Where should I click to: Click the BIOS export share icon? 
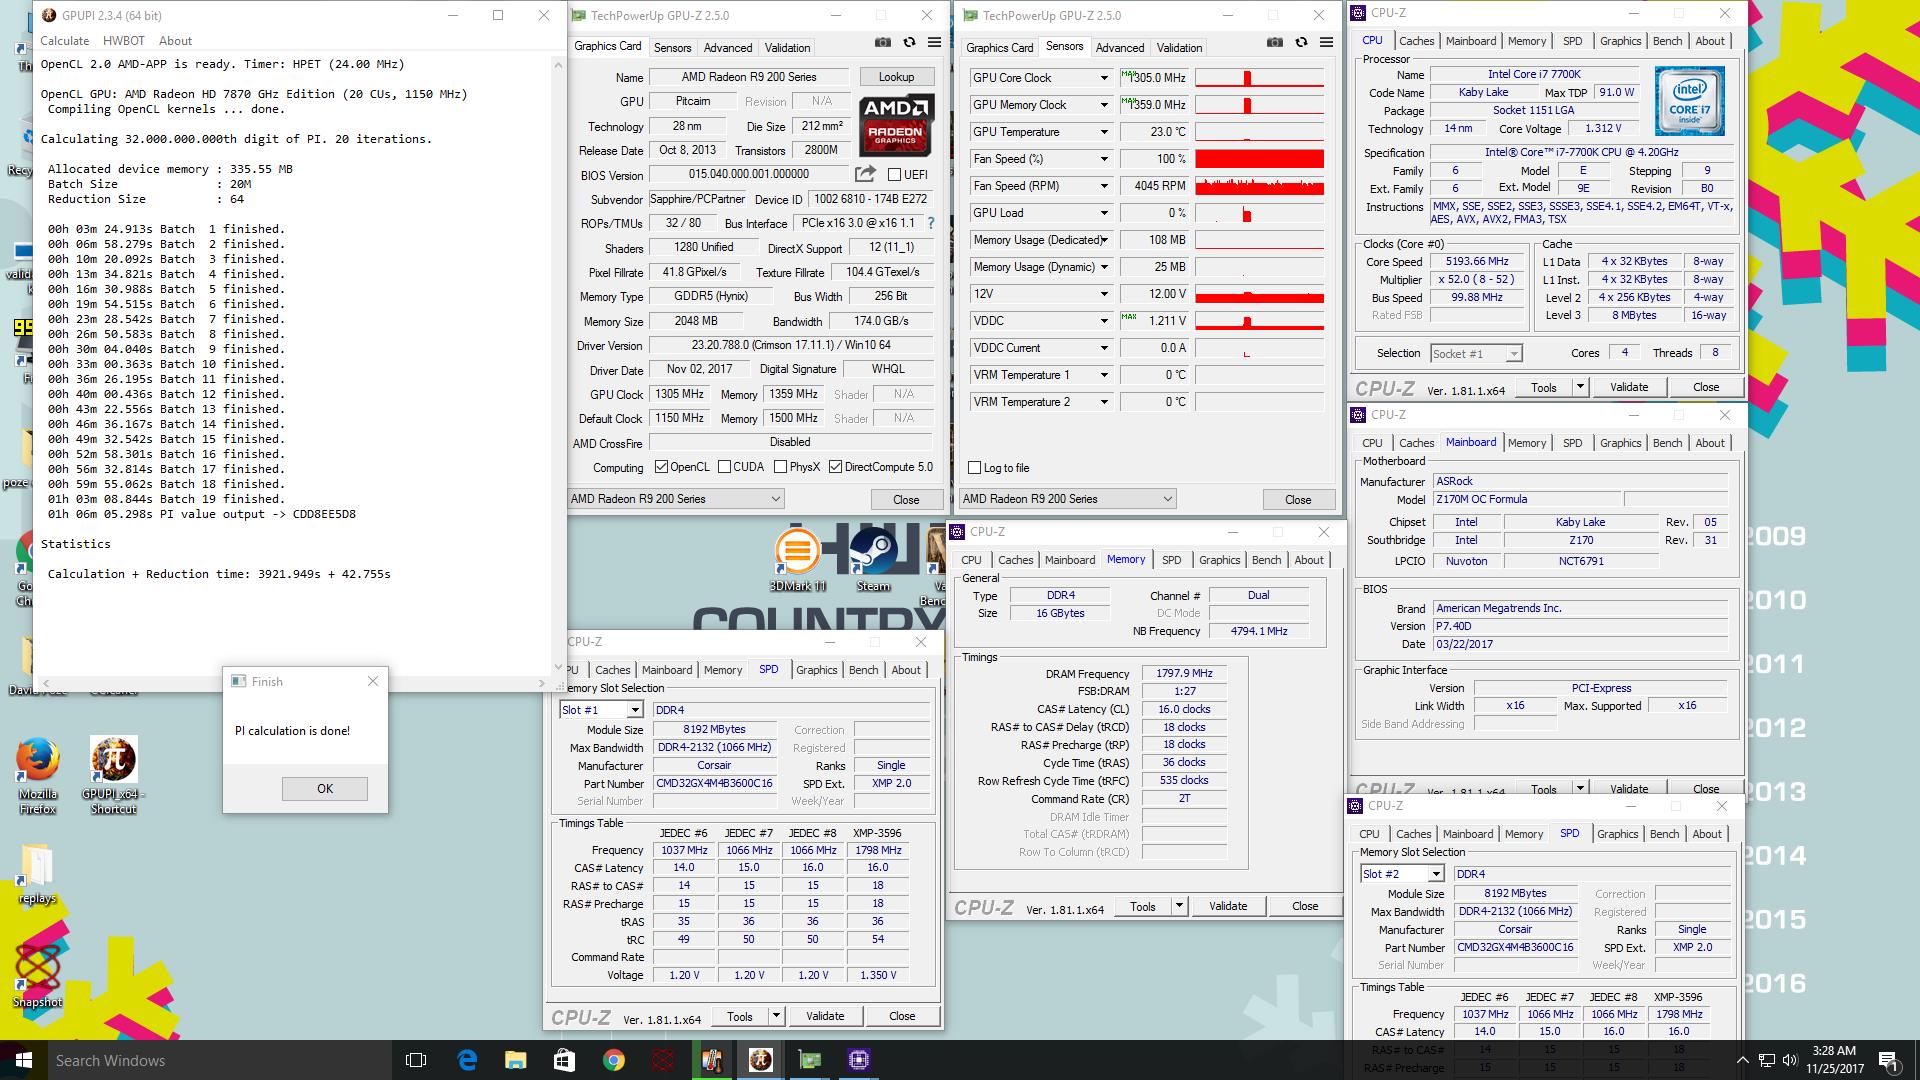coord(865,174)
